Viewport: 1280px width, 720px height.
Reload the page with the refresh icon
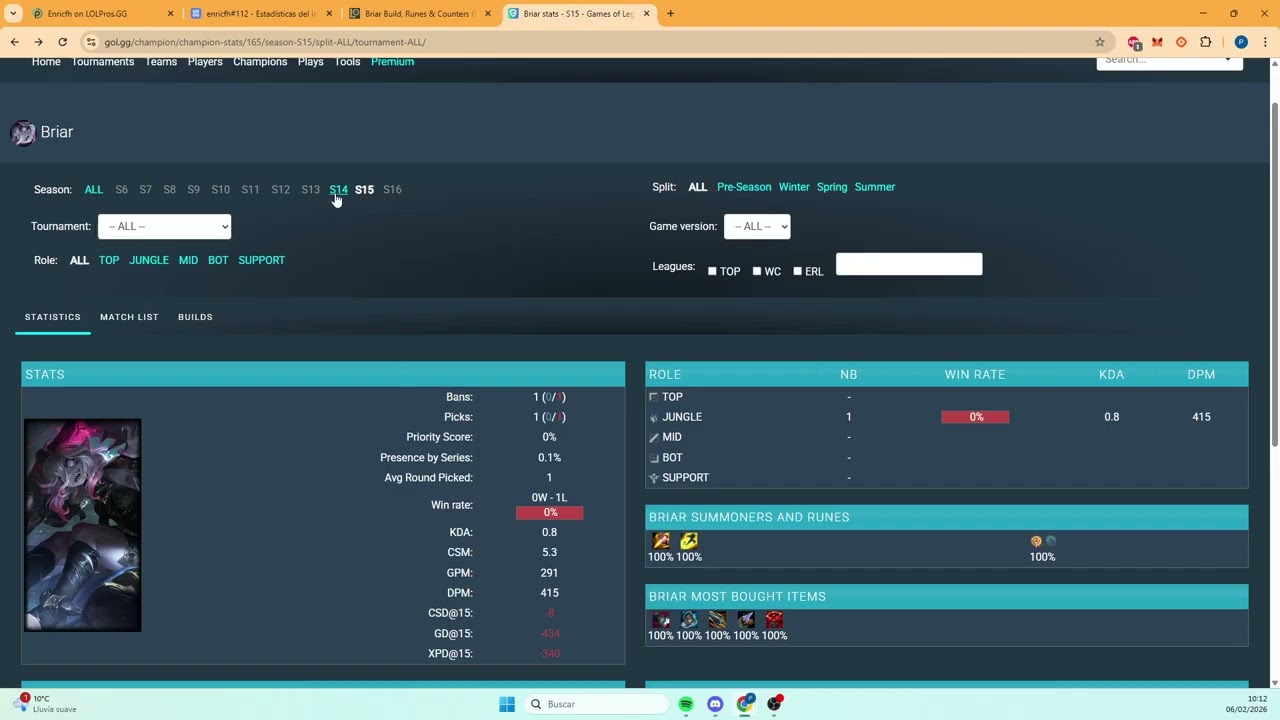[x=62, y=42]
